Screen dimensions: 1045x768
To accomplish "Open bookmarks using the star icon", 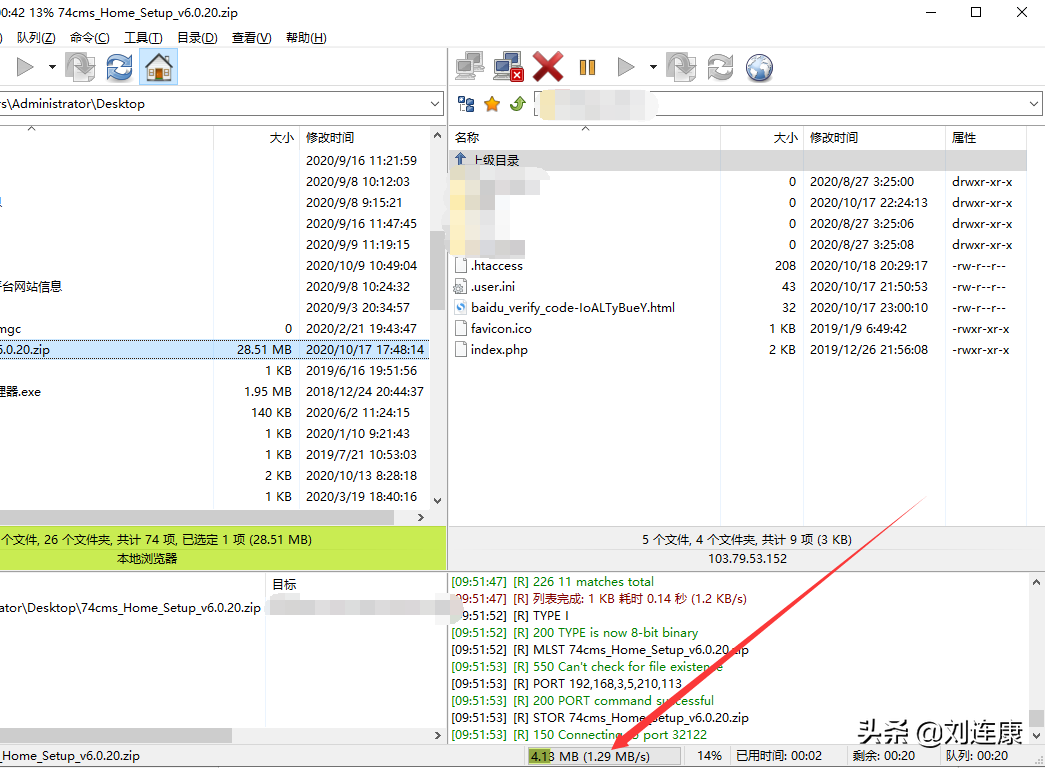I will [x=492, y=104].
